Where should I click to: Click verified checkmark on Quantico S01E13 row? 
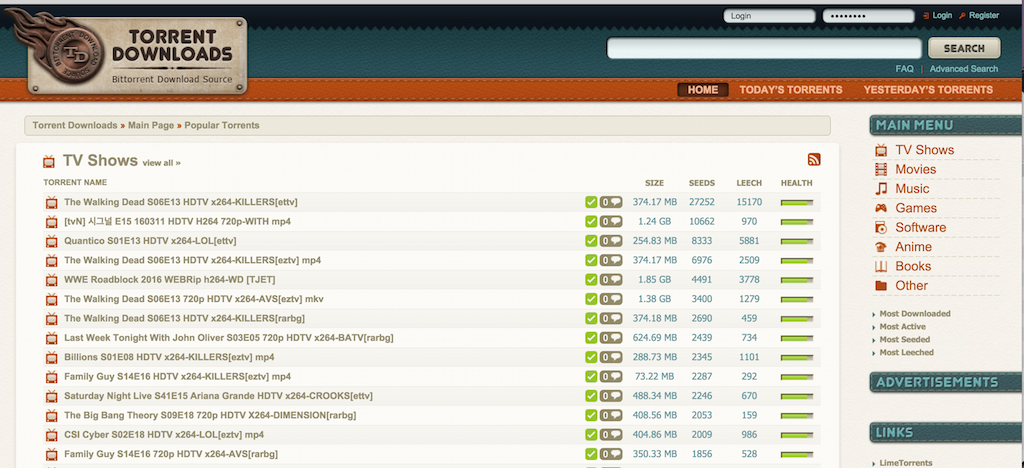pyautogui.click(x=591, y=241)
